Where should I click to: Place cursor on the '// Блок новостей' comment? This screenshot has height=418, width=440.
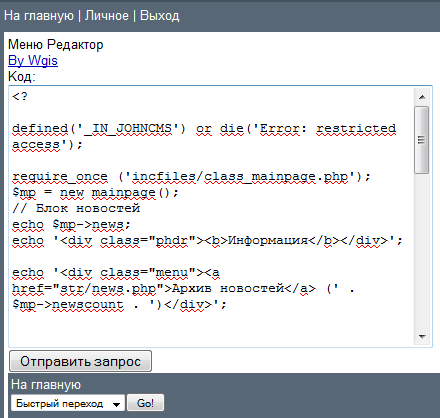76,209
